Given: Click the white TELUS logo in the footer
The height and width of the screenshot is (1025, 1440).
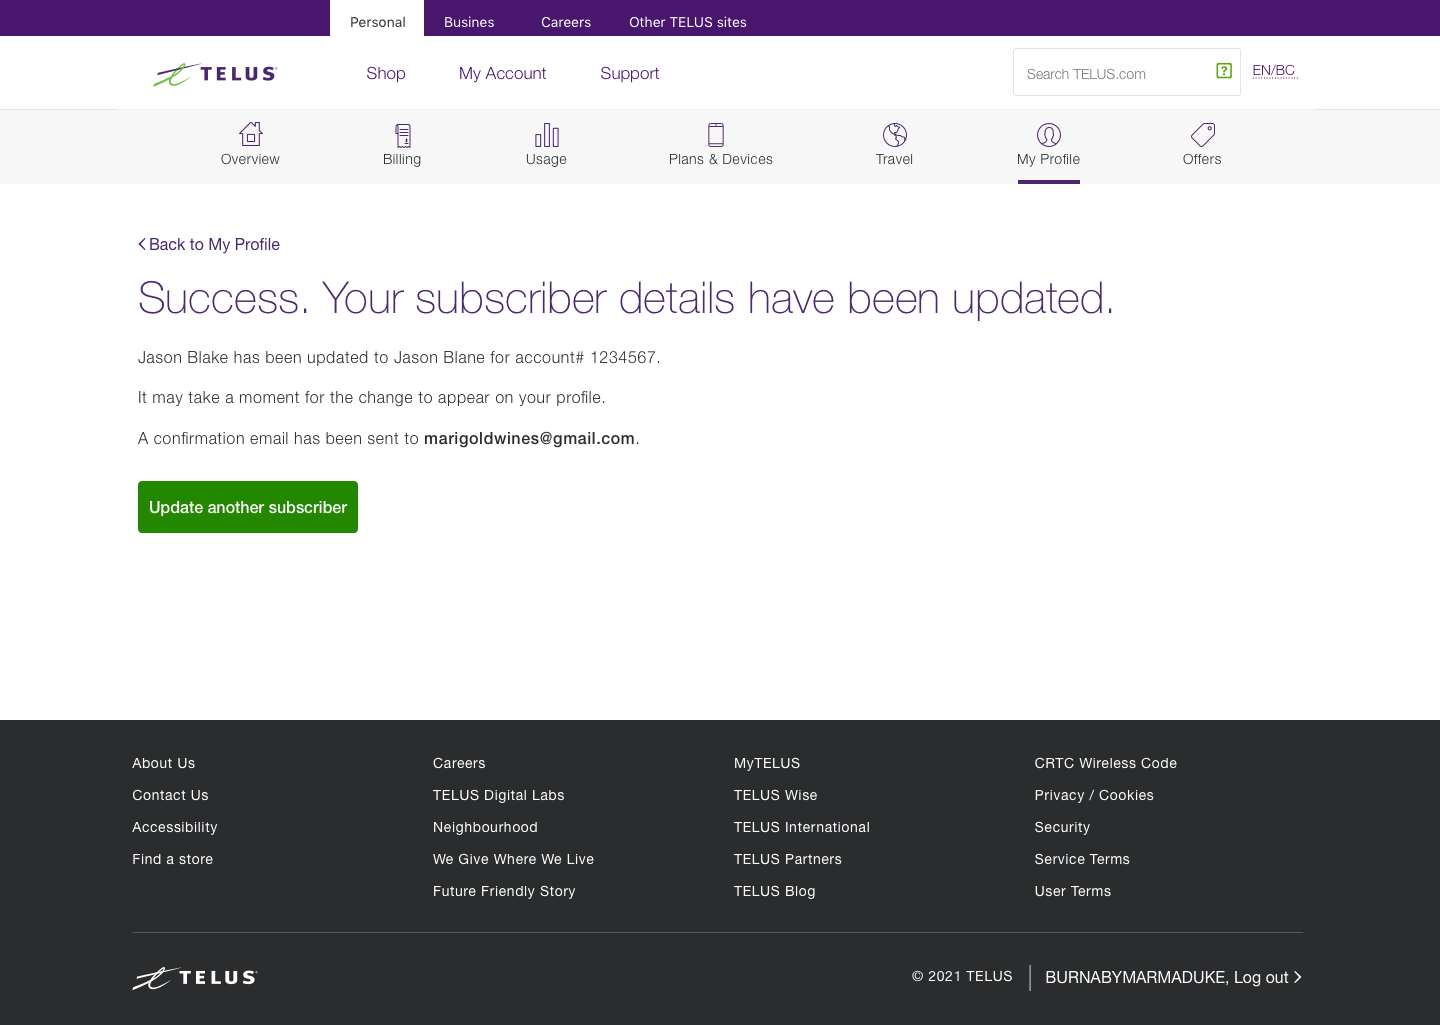Looking at the screenshot, I should pyautogui.click(x=195, y=978).
